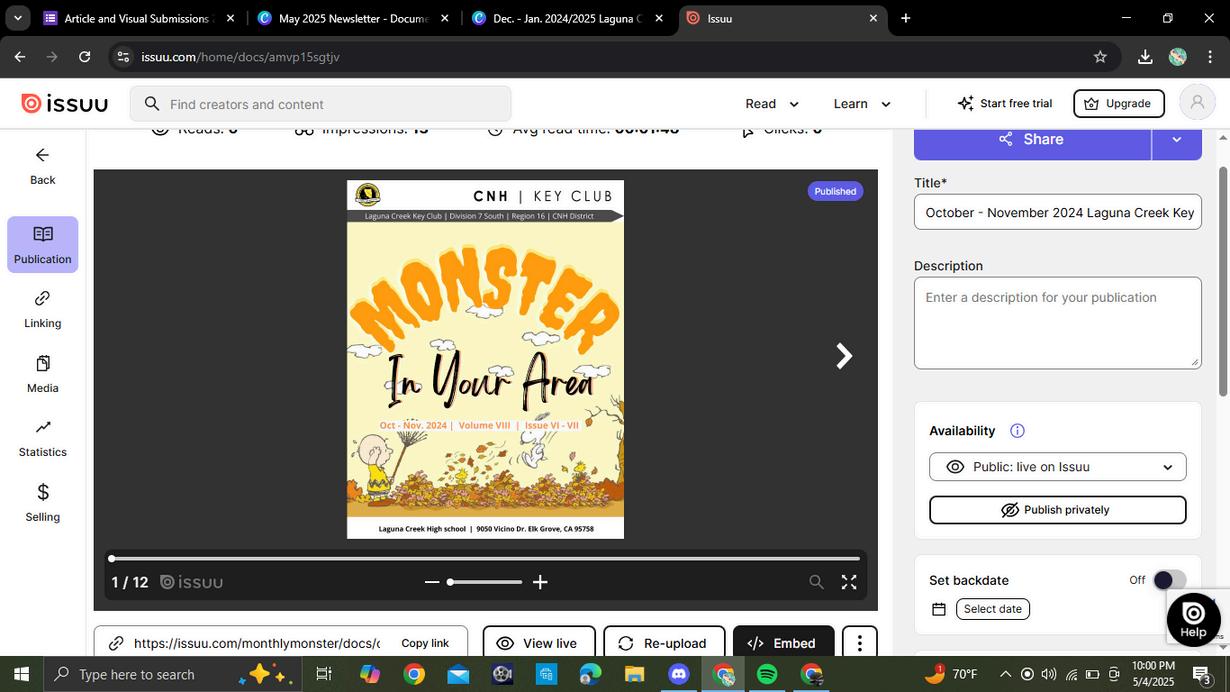Click Copy link button
This screenshot has width=1230, height=692.
click(x=425, y=643)
